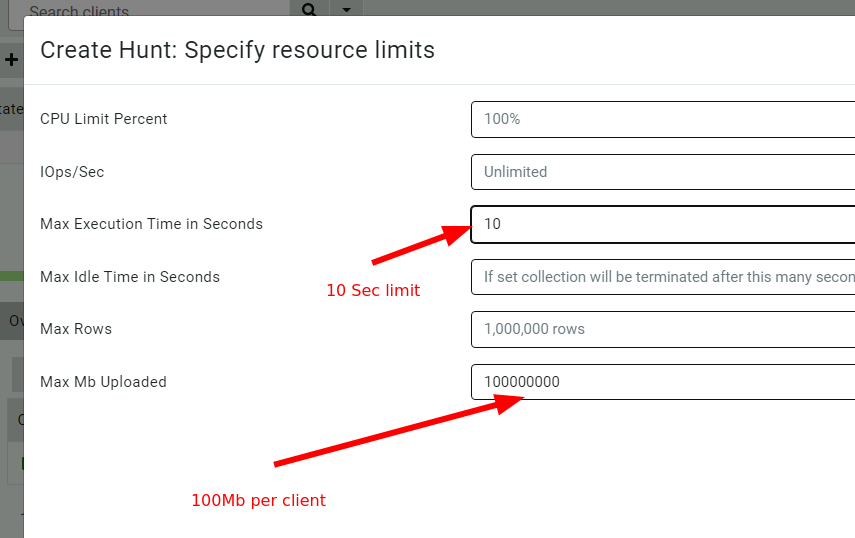The width and height of the screenshot is (855, 538).
Task: Click the plus icon behind the dialog
Action: point(11,59)
